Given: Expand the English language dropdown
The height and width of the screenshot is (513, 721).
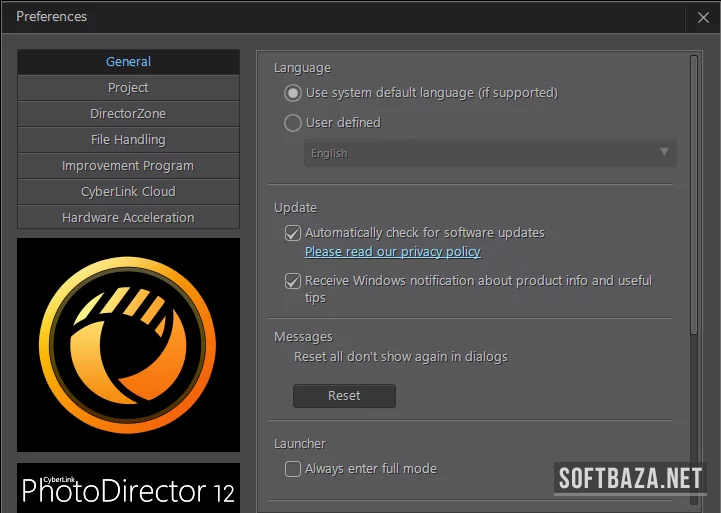Looking at the screenshot, I should (490, 153).
